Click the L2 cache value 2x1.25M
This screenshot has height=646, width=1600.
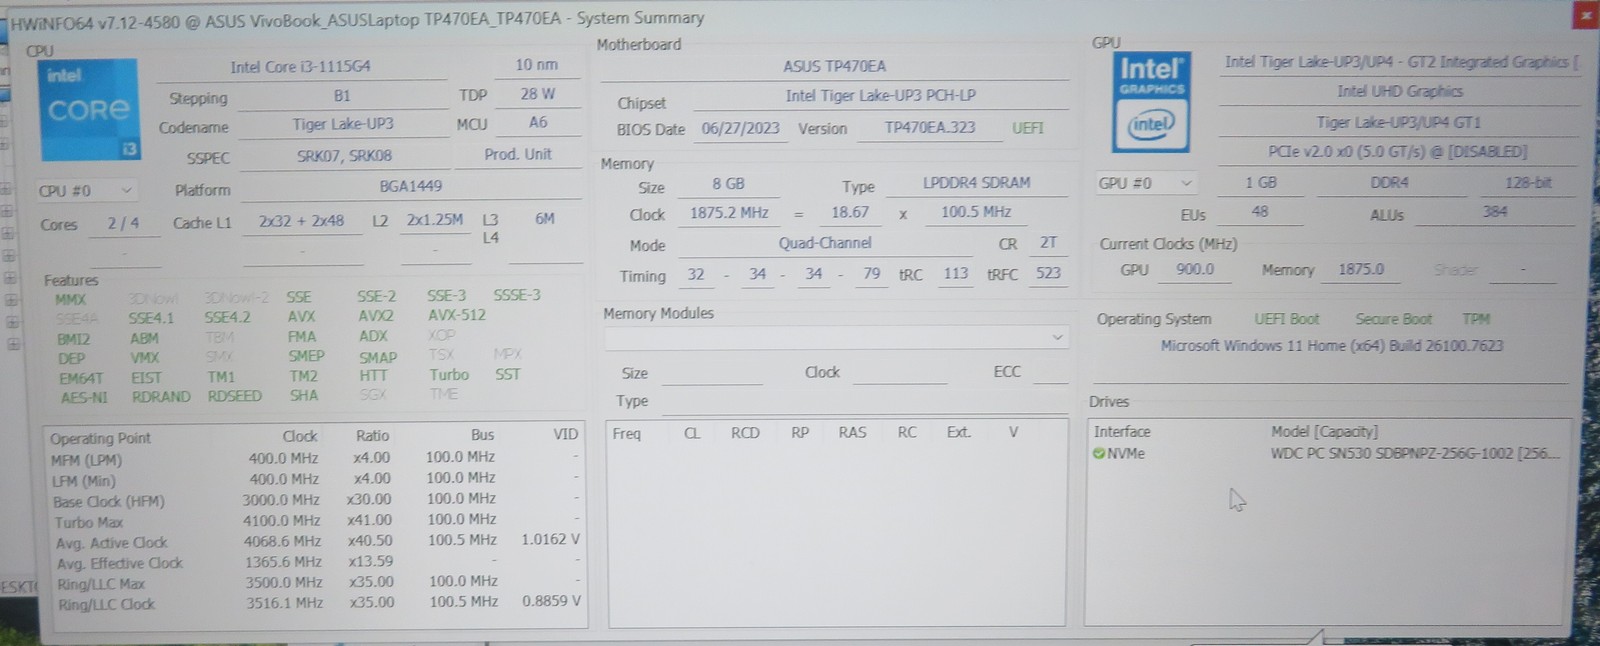pos(435,220)
